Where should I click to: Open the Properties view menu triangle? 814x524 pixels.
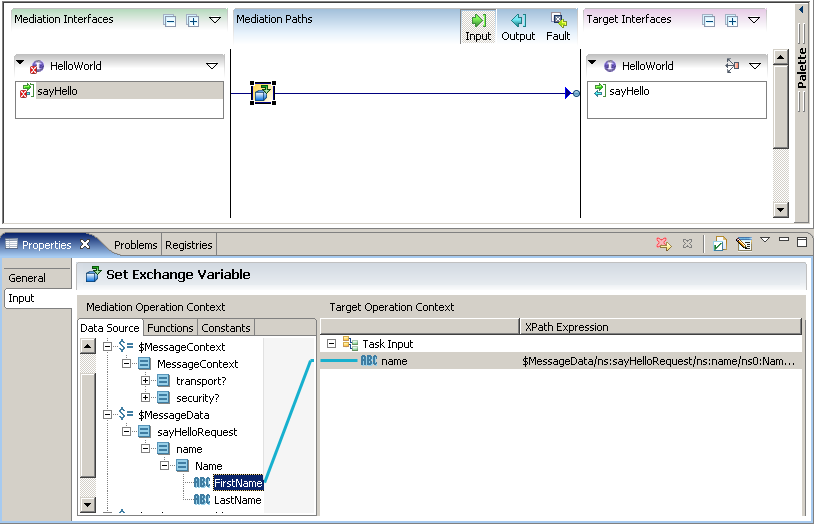pos(765,239)
